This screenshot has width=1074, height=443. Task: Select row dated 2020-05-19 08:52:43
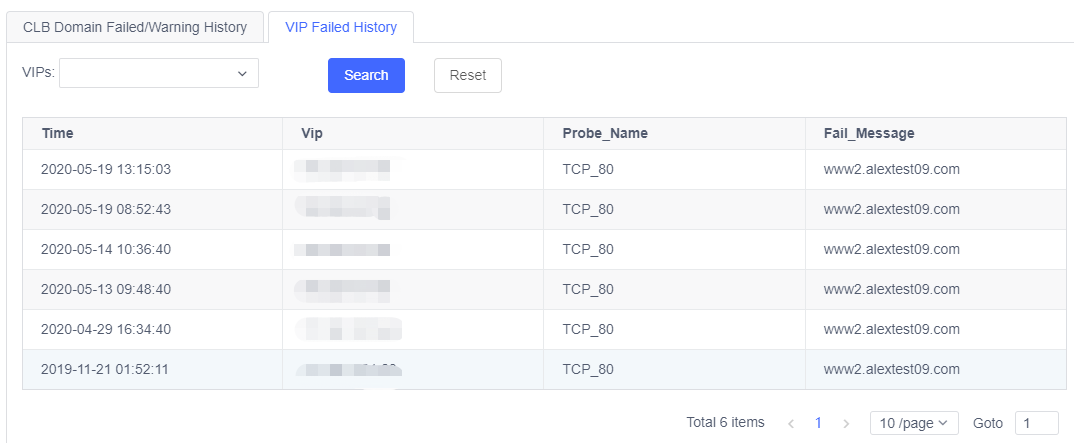106,209
